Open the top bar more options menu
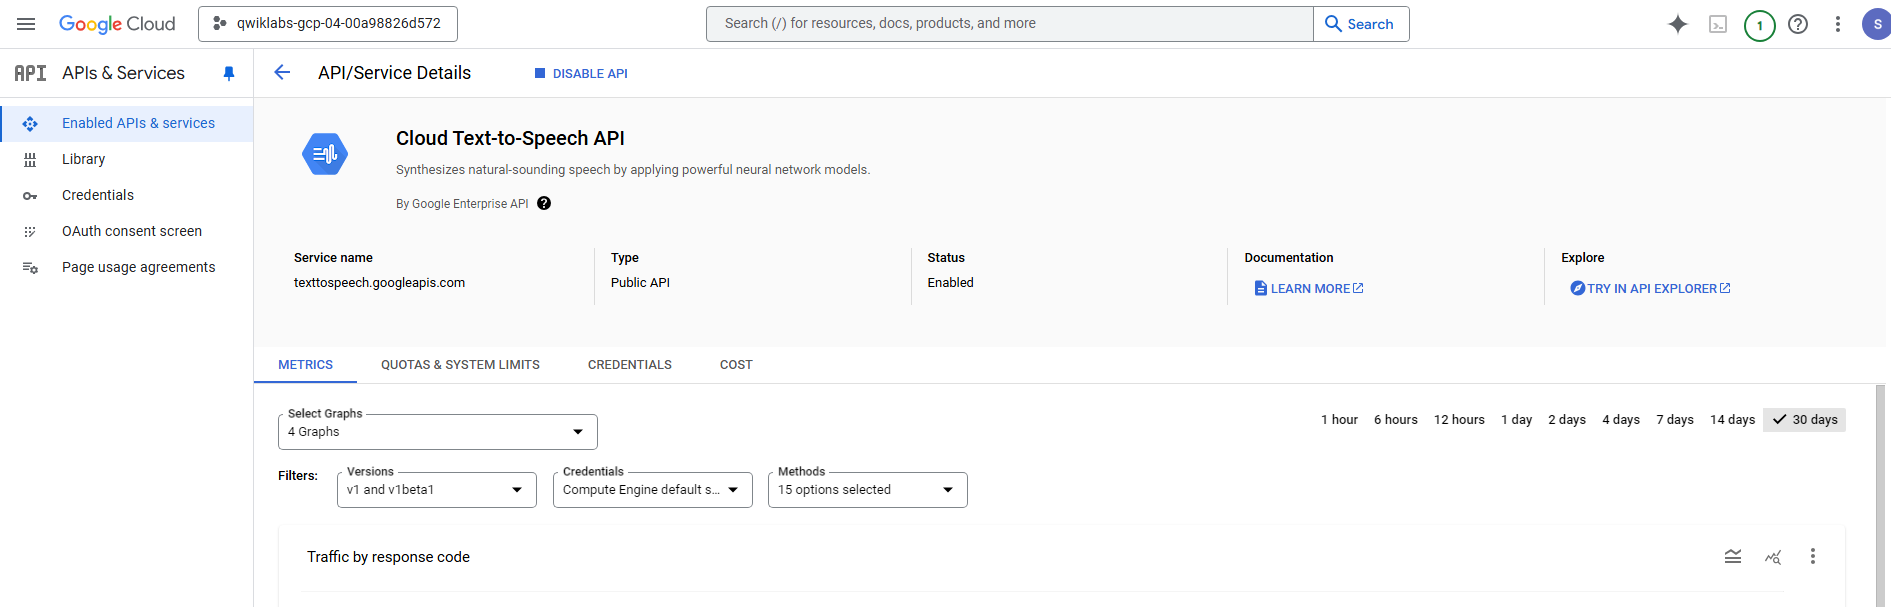This screenshot has height=607, width=1891. point(1838,24)
